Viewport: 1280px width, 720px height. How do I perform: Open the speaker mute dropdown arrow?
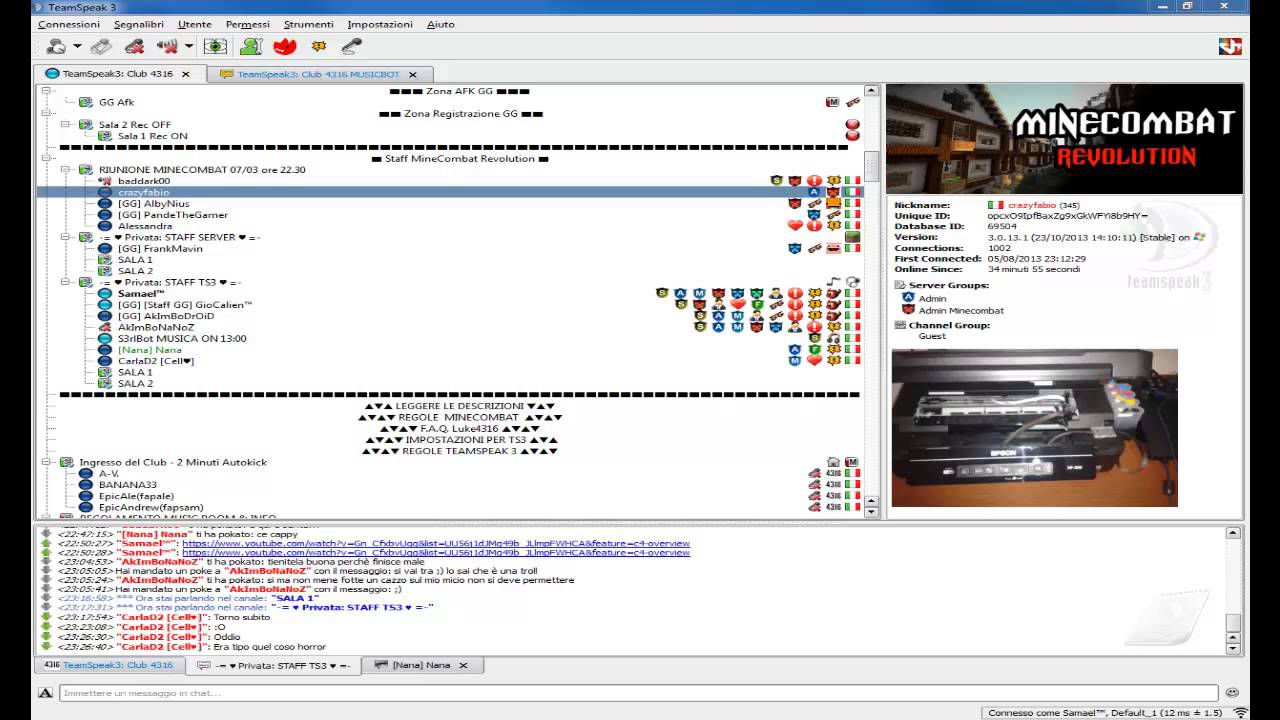click(x=188, y=46)
